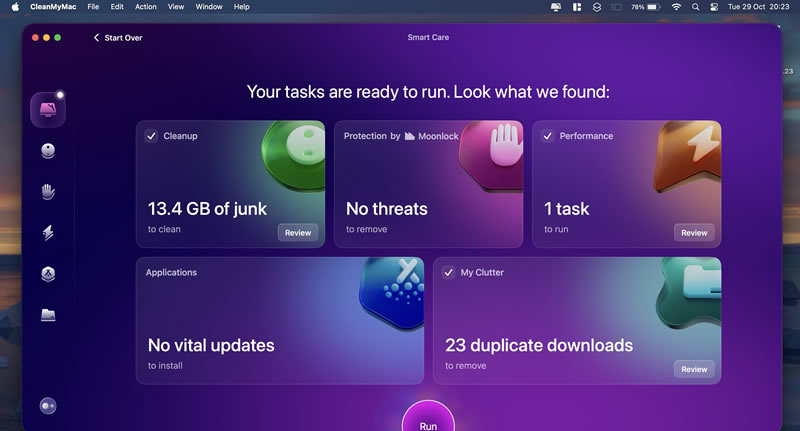
Task: Click the blue Applications graphic
Action: (392, 293)
